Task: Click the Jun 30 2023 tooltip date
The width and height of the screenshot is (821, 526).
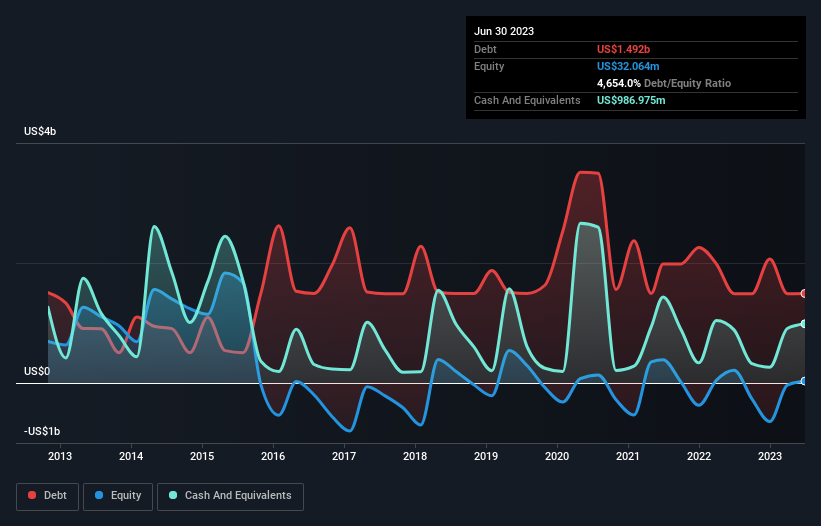Action: (504, 31)
